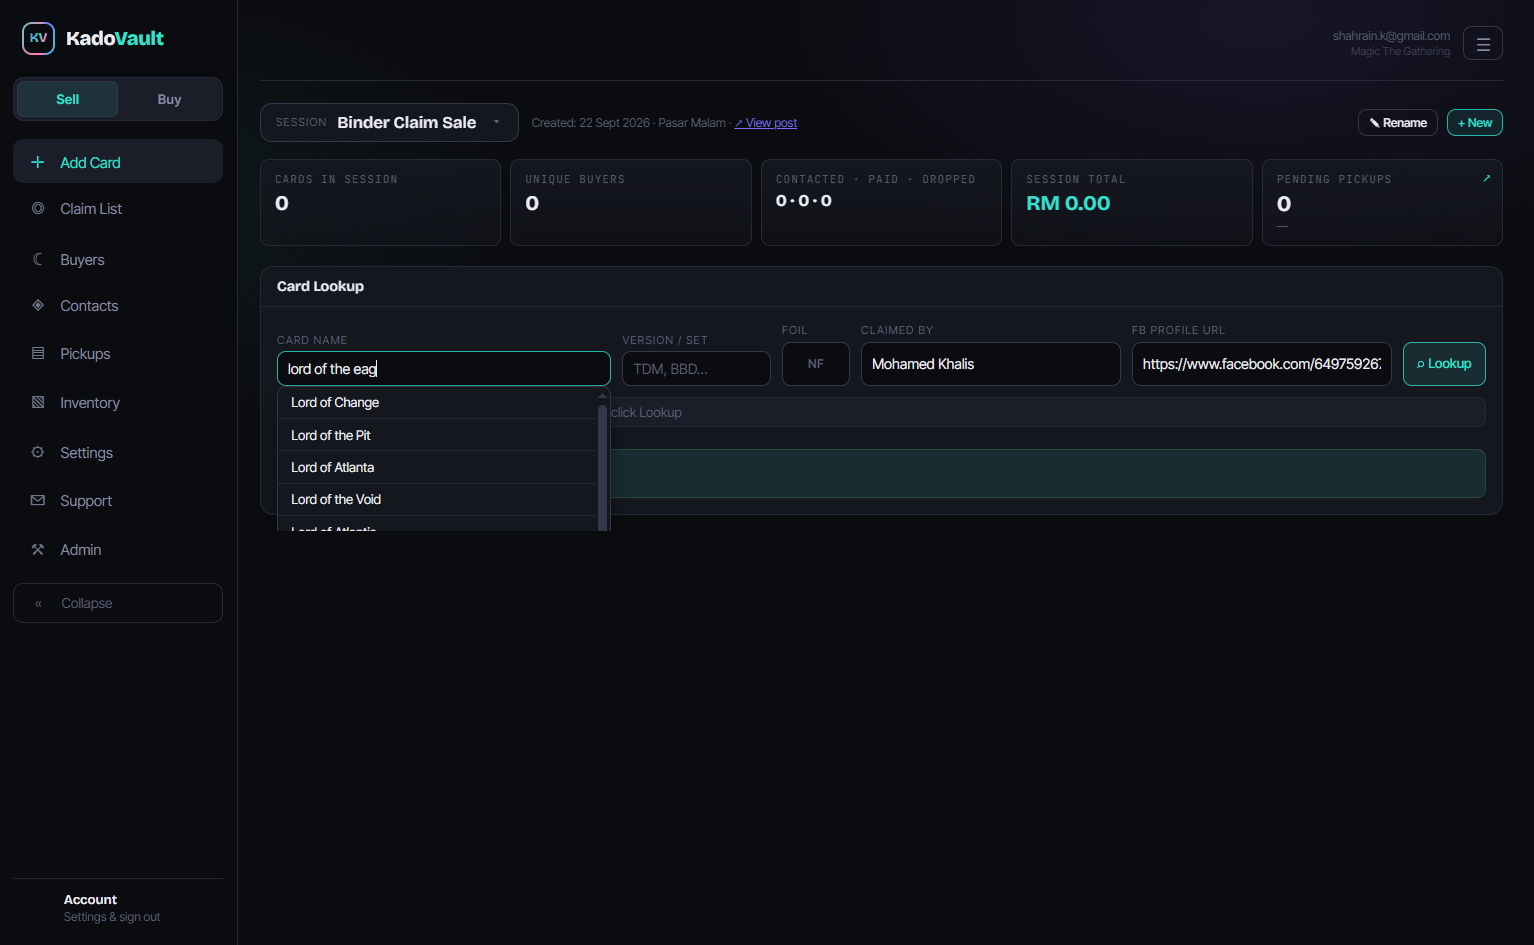
Task: Open the Binder Claim Sale session dropdown
Action: pos(389,122)
